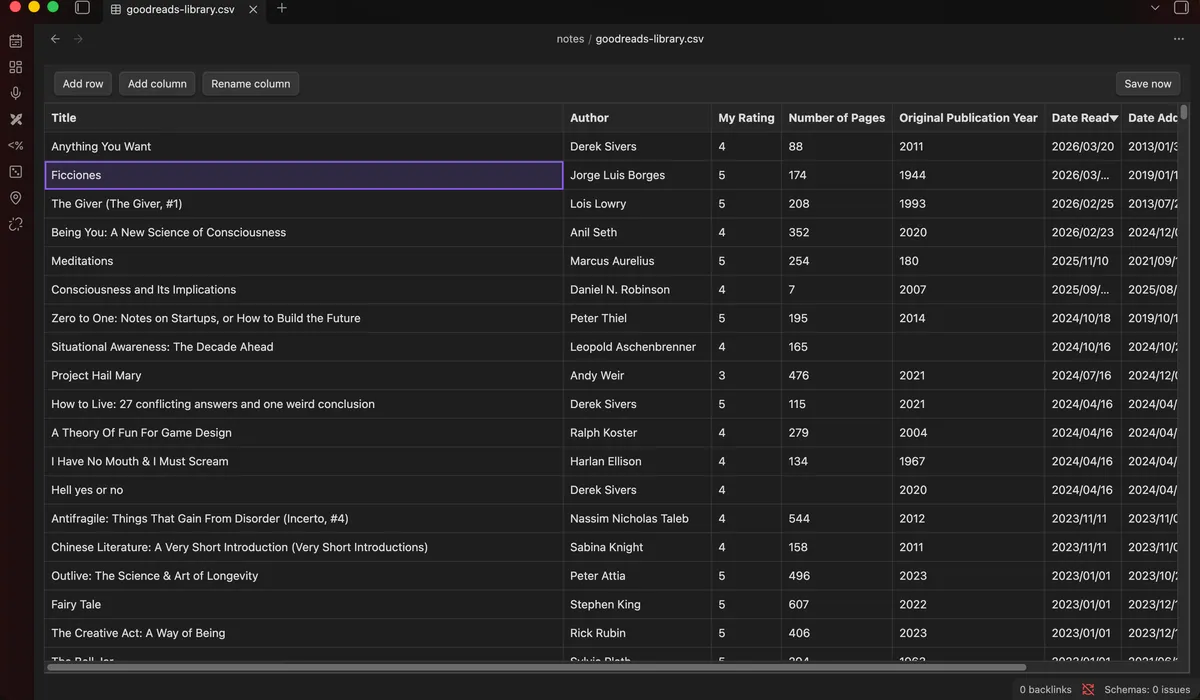Click the Save now button
This screenshot has height=700, width=1200.
pyautogui.click(x=1148, y=84)
